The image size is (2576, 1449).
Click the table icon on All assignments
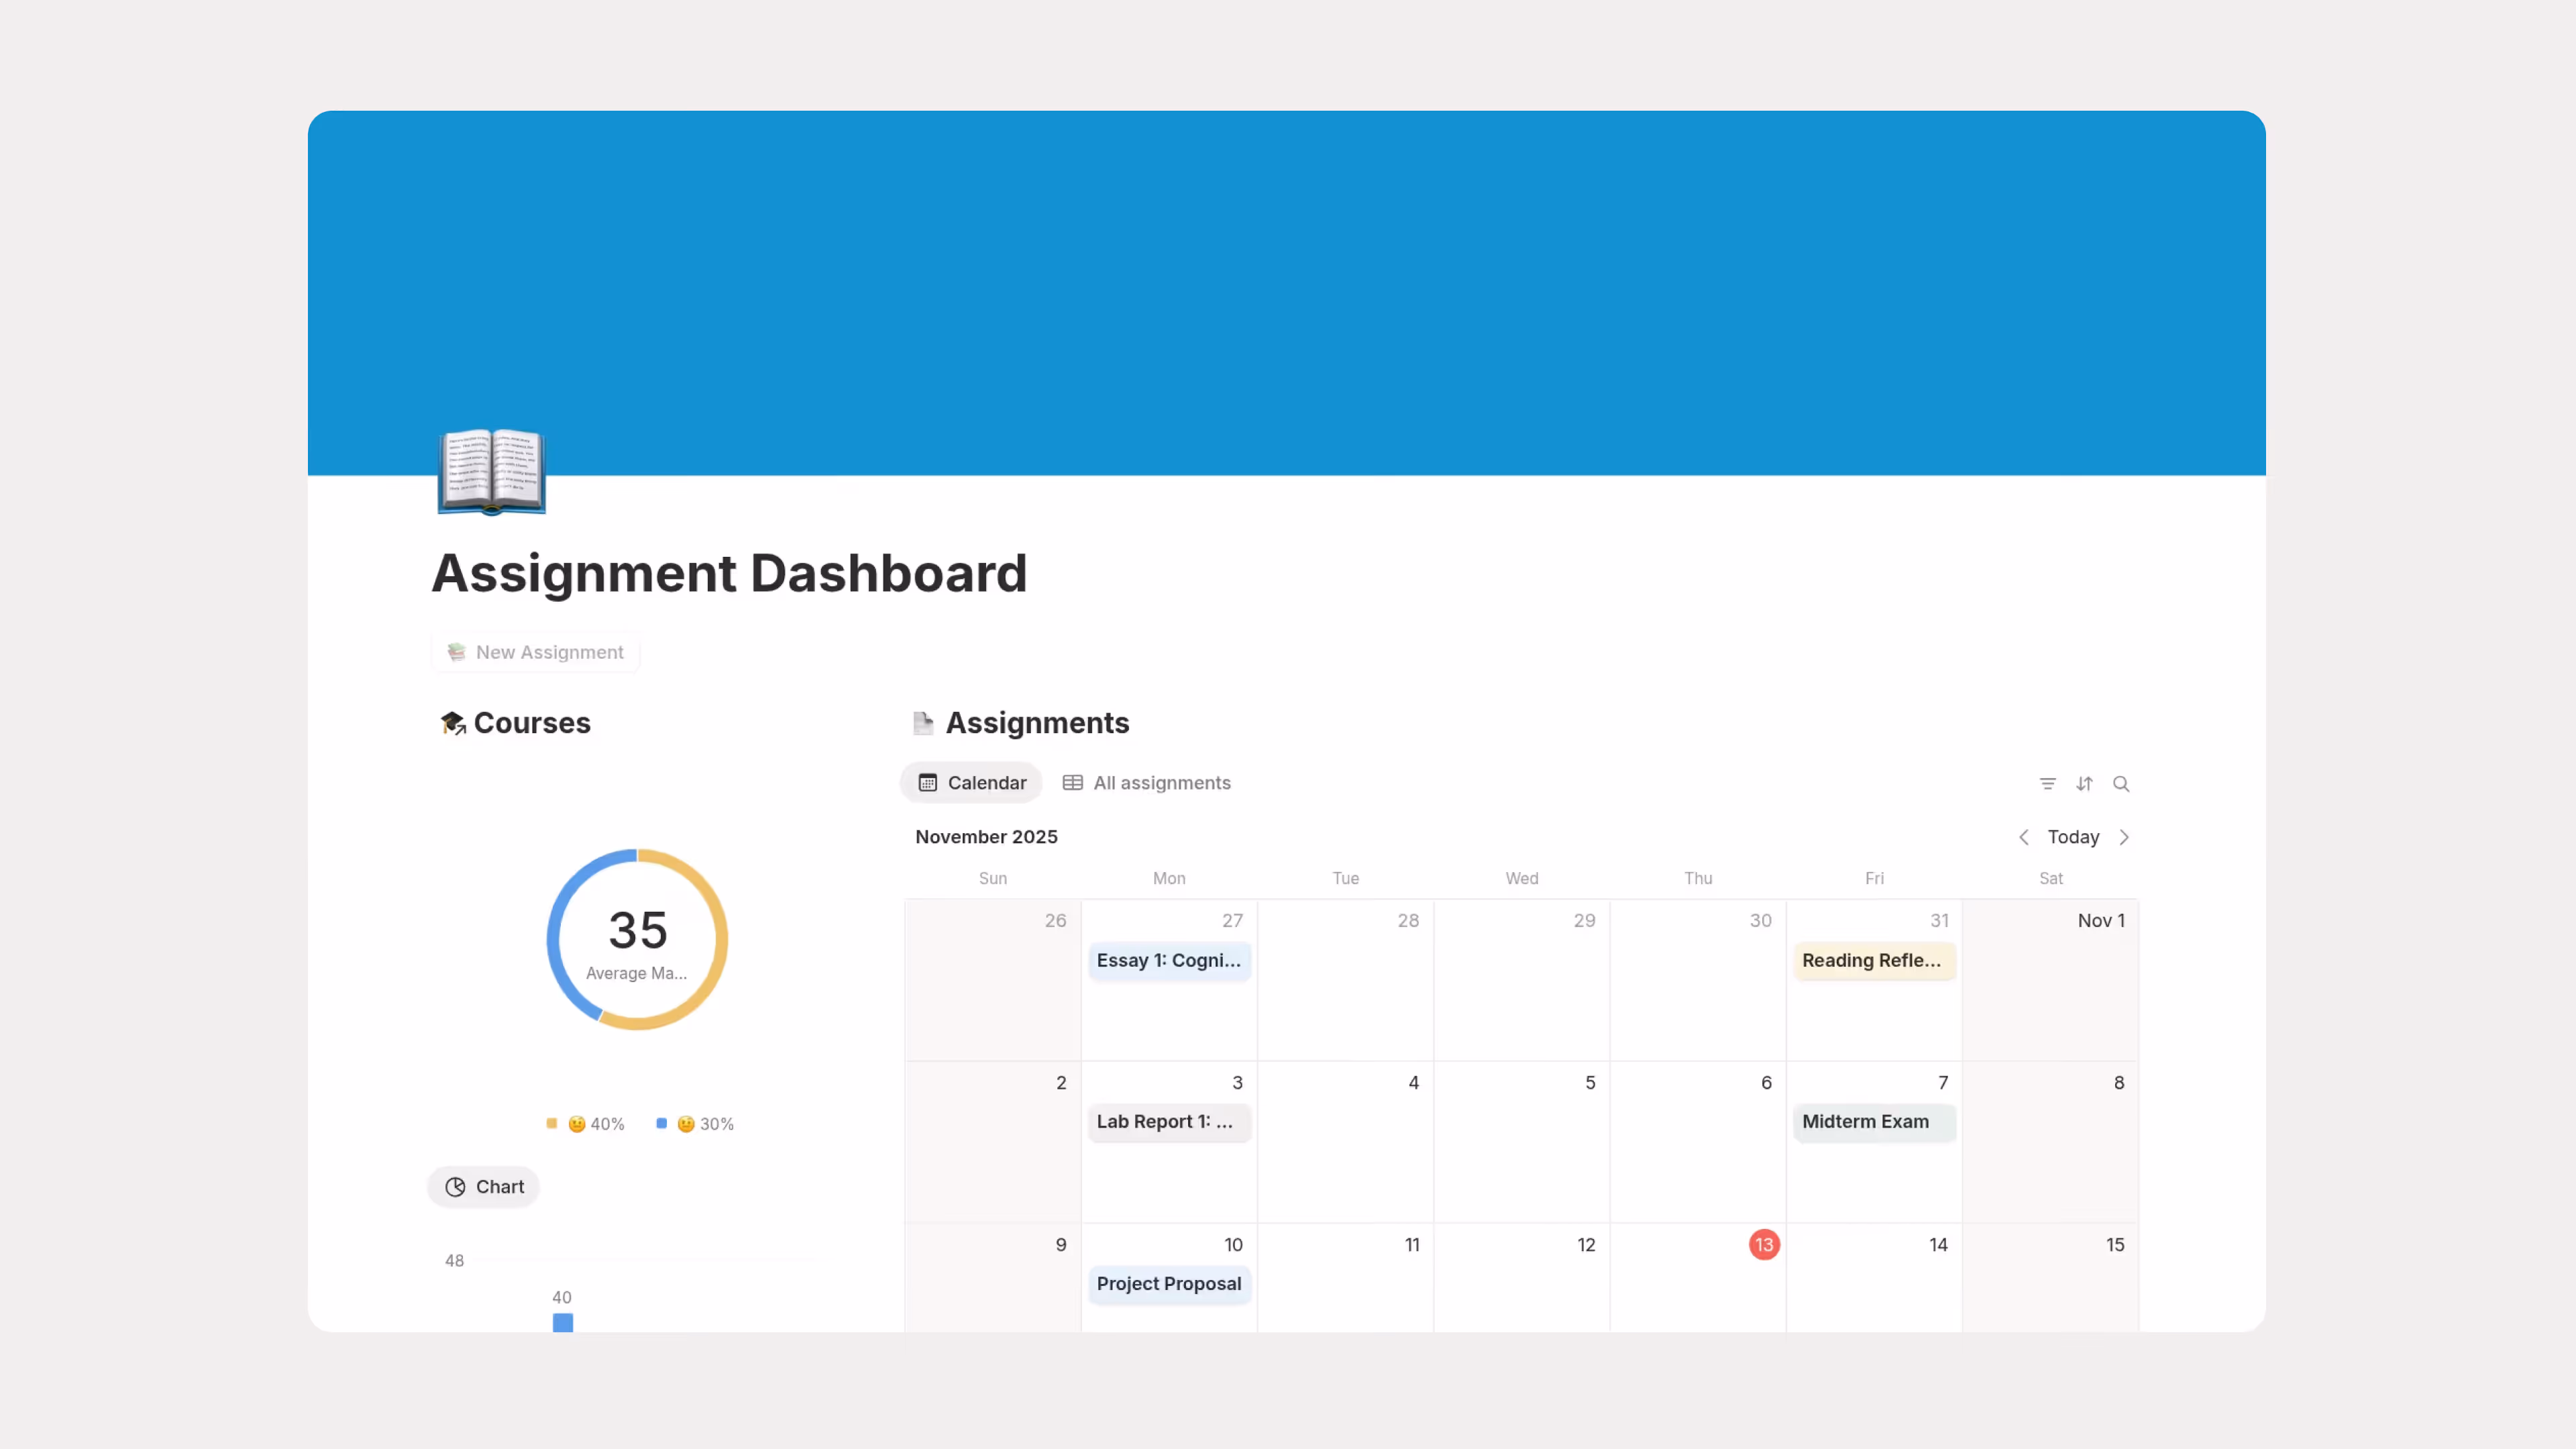pyautogui.click(x=1072, y=783)
